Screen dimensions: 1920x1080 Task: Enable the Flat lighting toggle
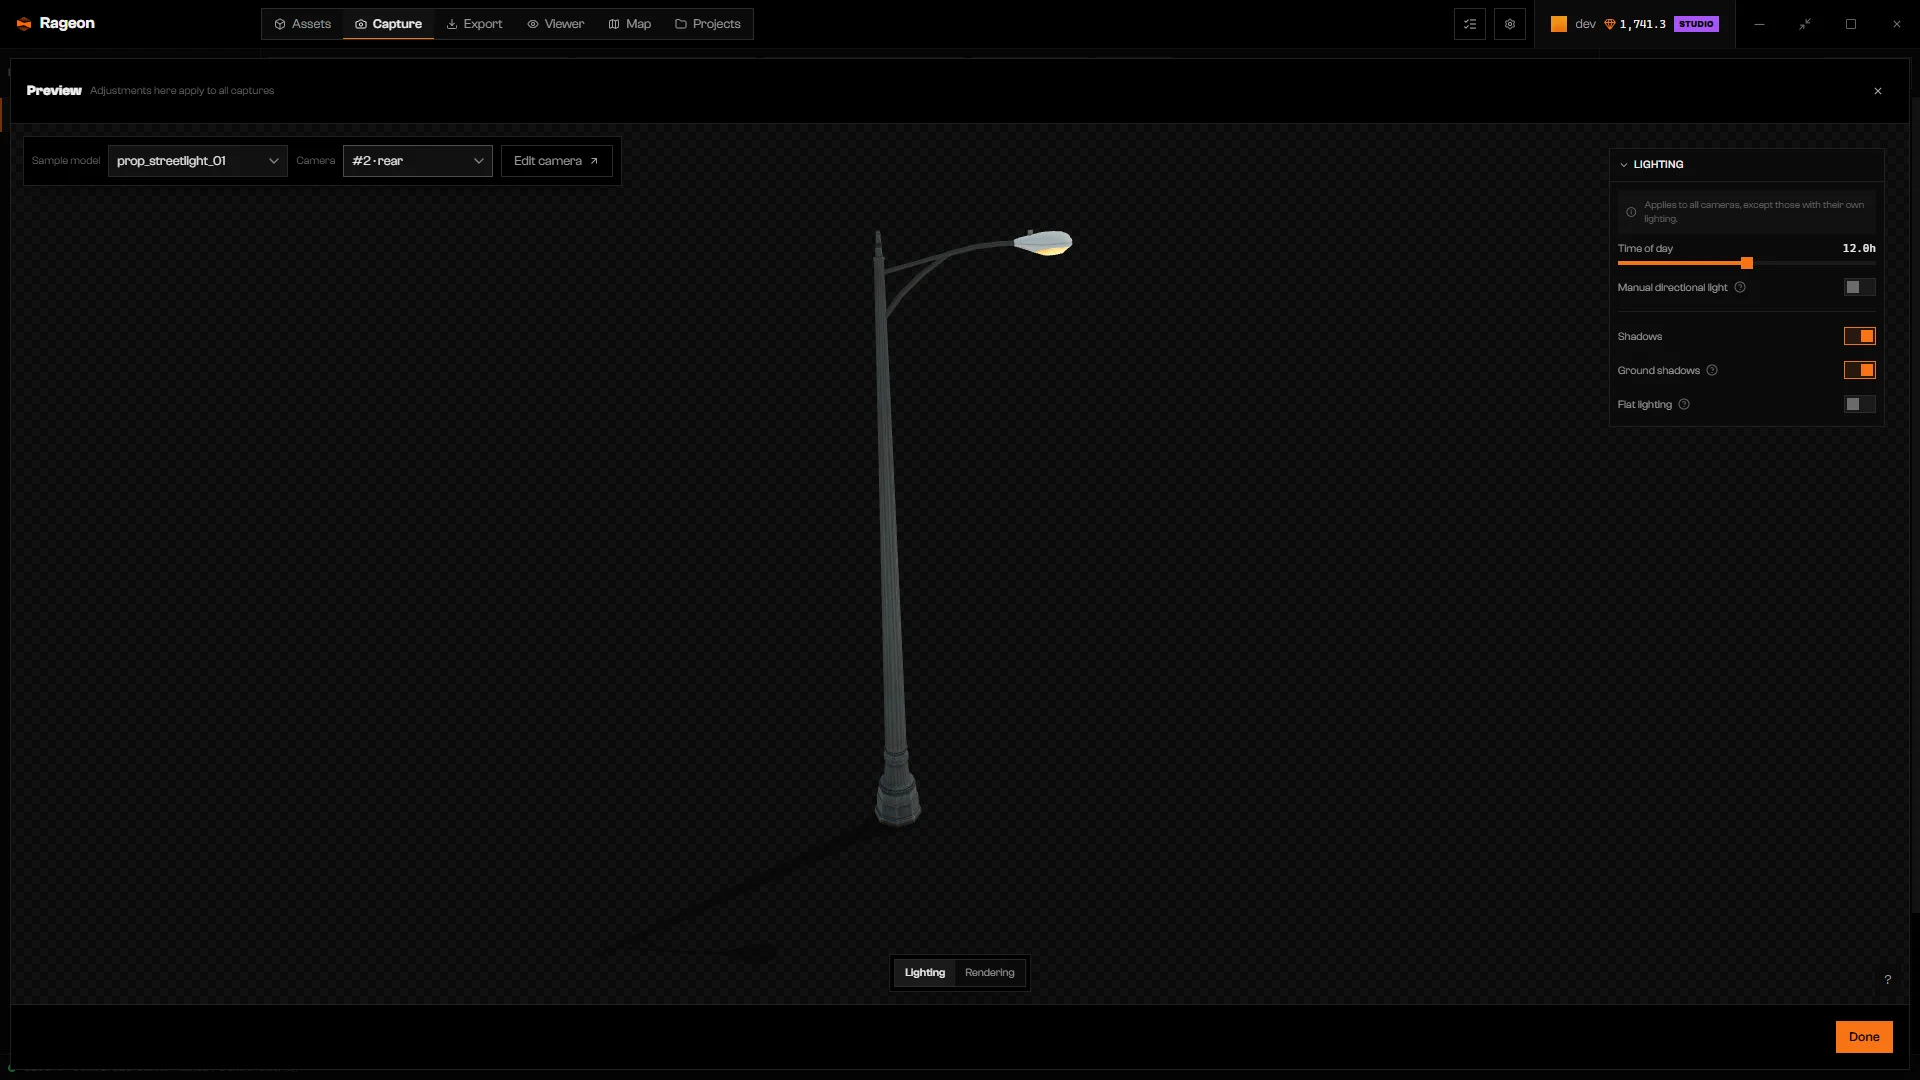(x=1859, y=405)
